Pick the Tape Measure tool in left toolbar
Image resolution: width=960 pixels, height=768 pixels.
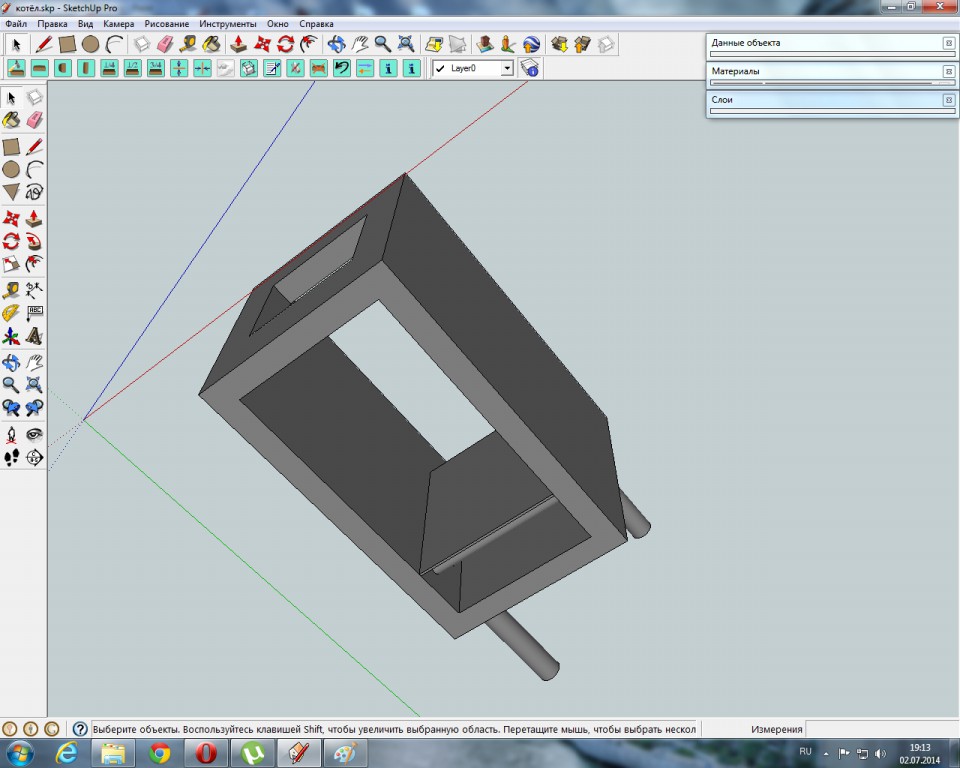(11, 290)
